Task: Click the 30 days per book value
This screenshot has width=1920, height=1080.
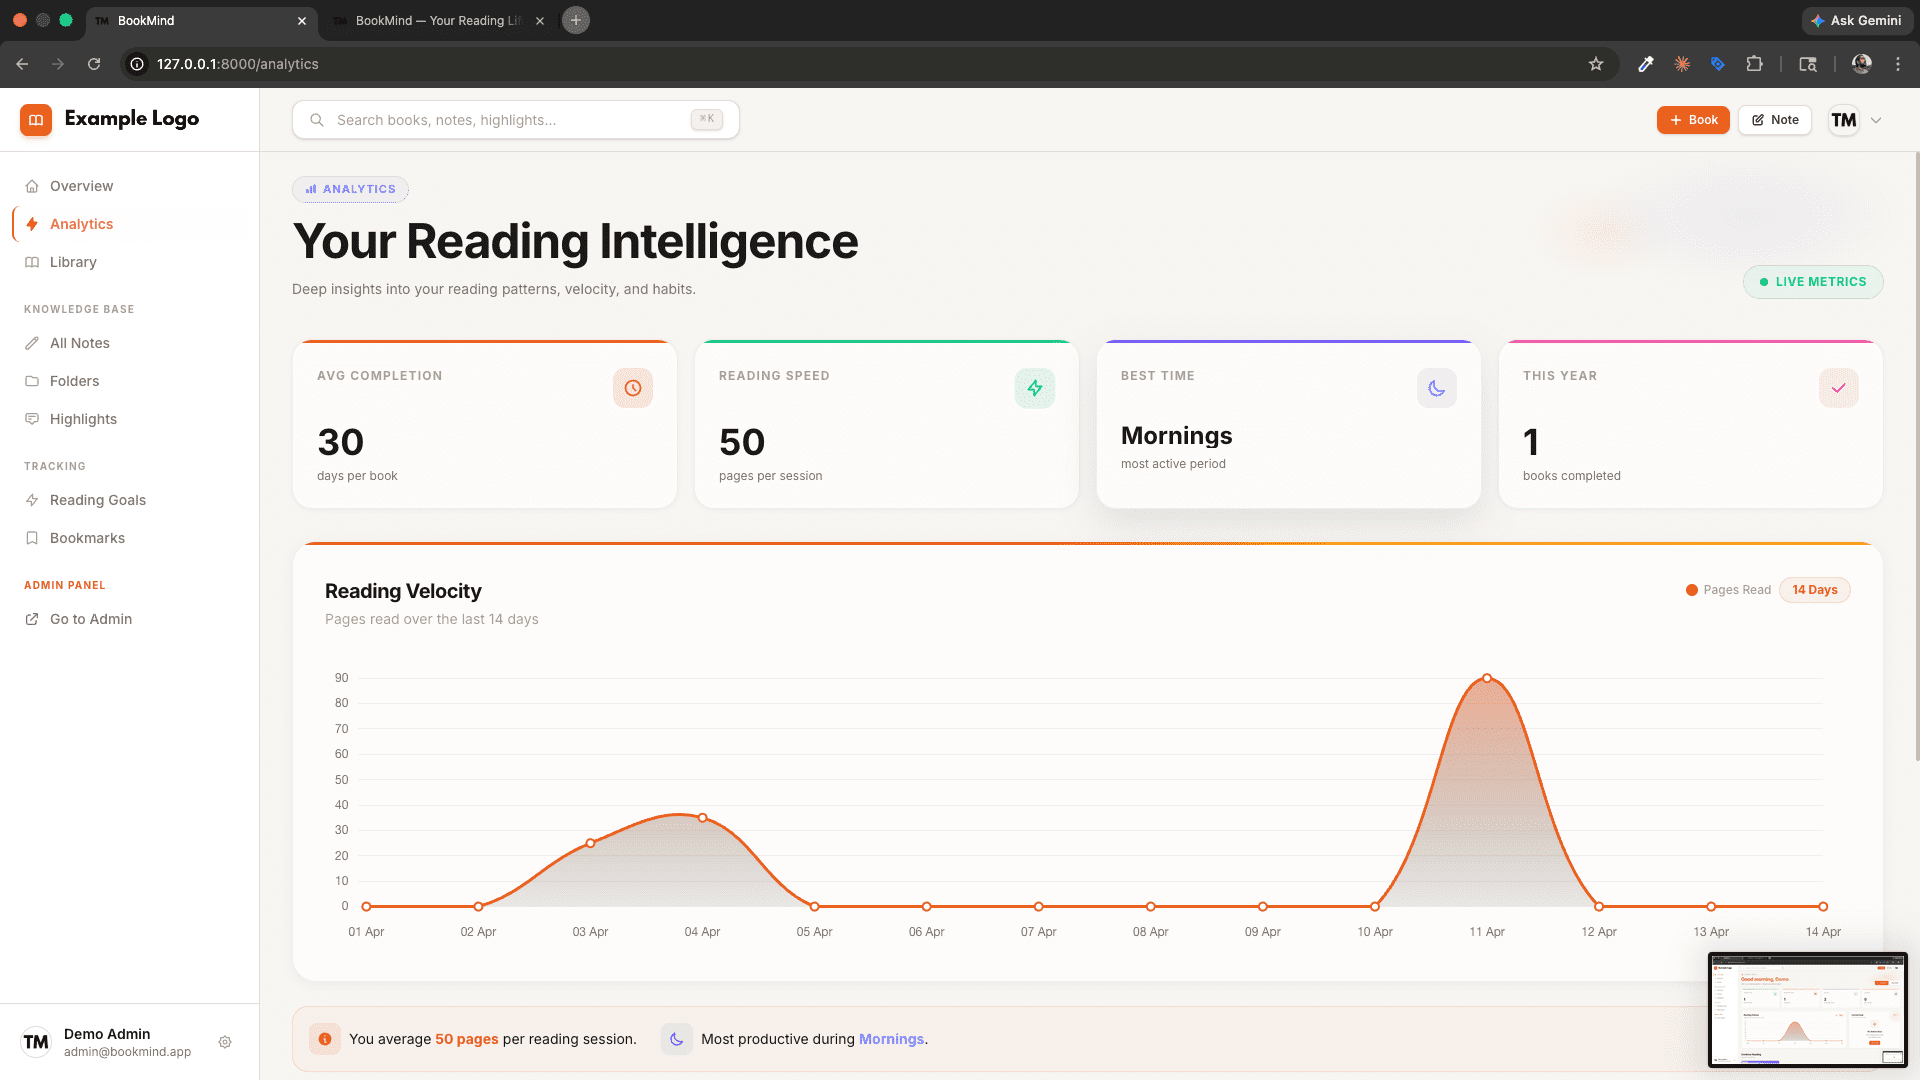Action: pyautogui.click(x=341, y=442)
